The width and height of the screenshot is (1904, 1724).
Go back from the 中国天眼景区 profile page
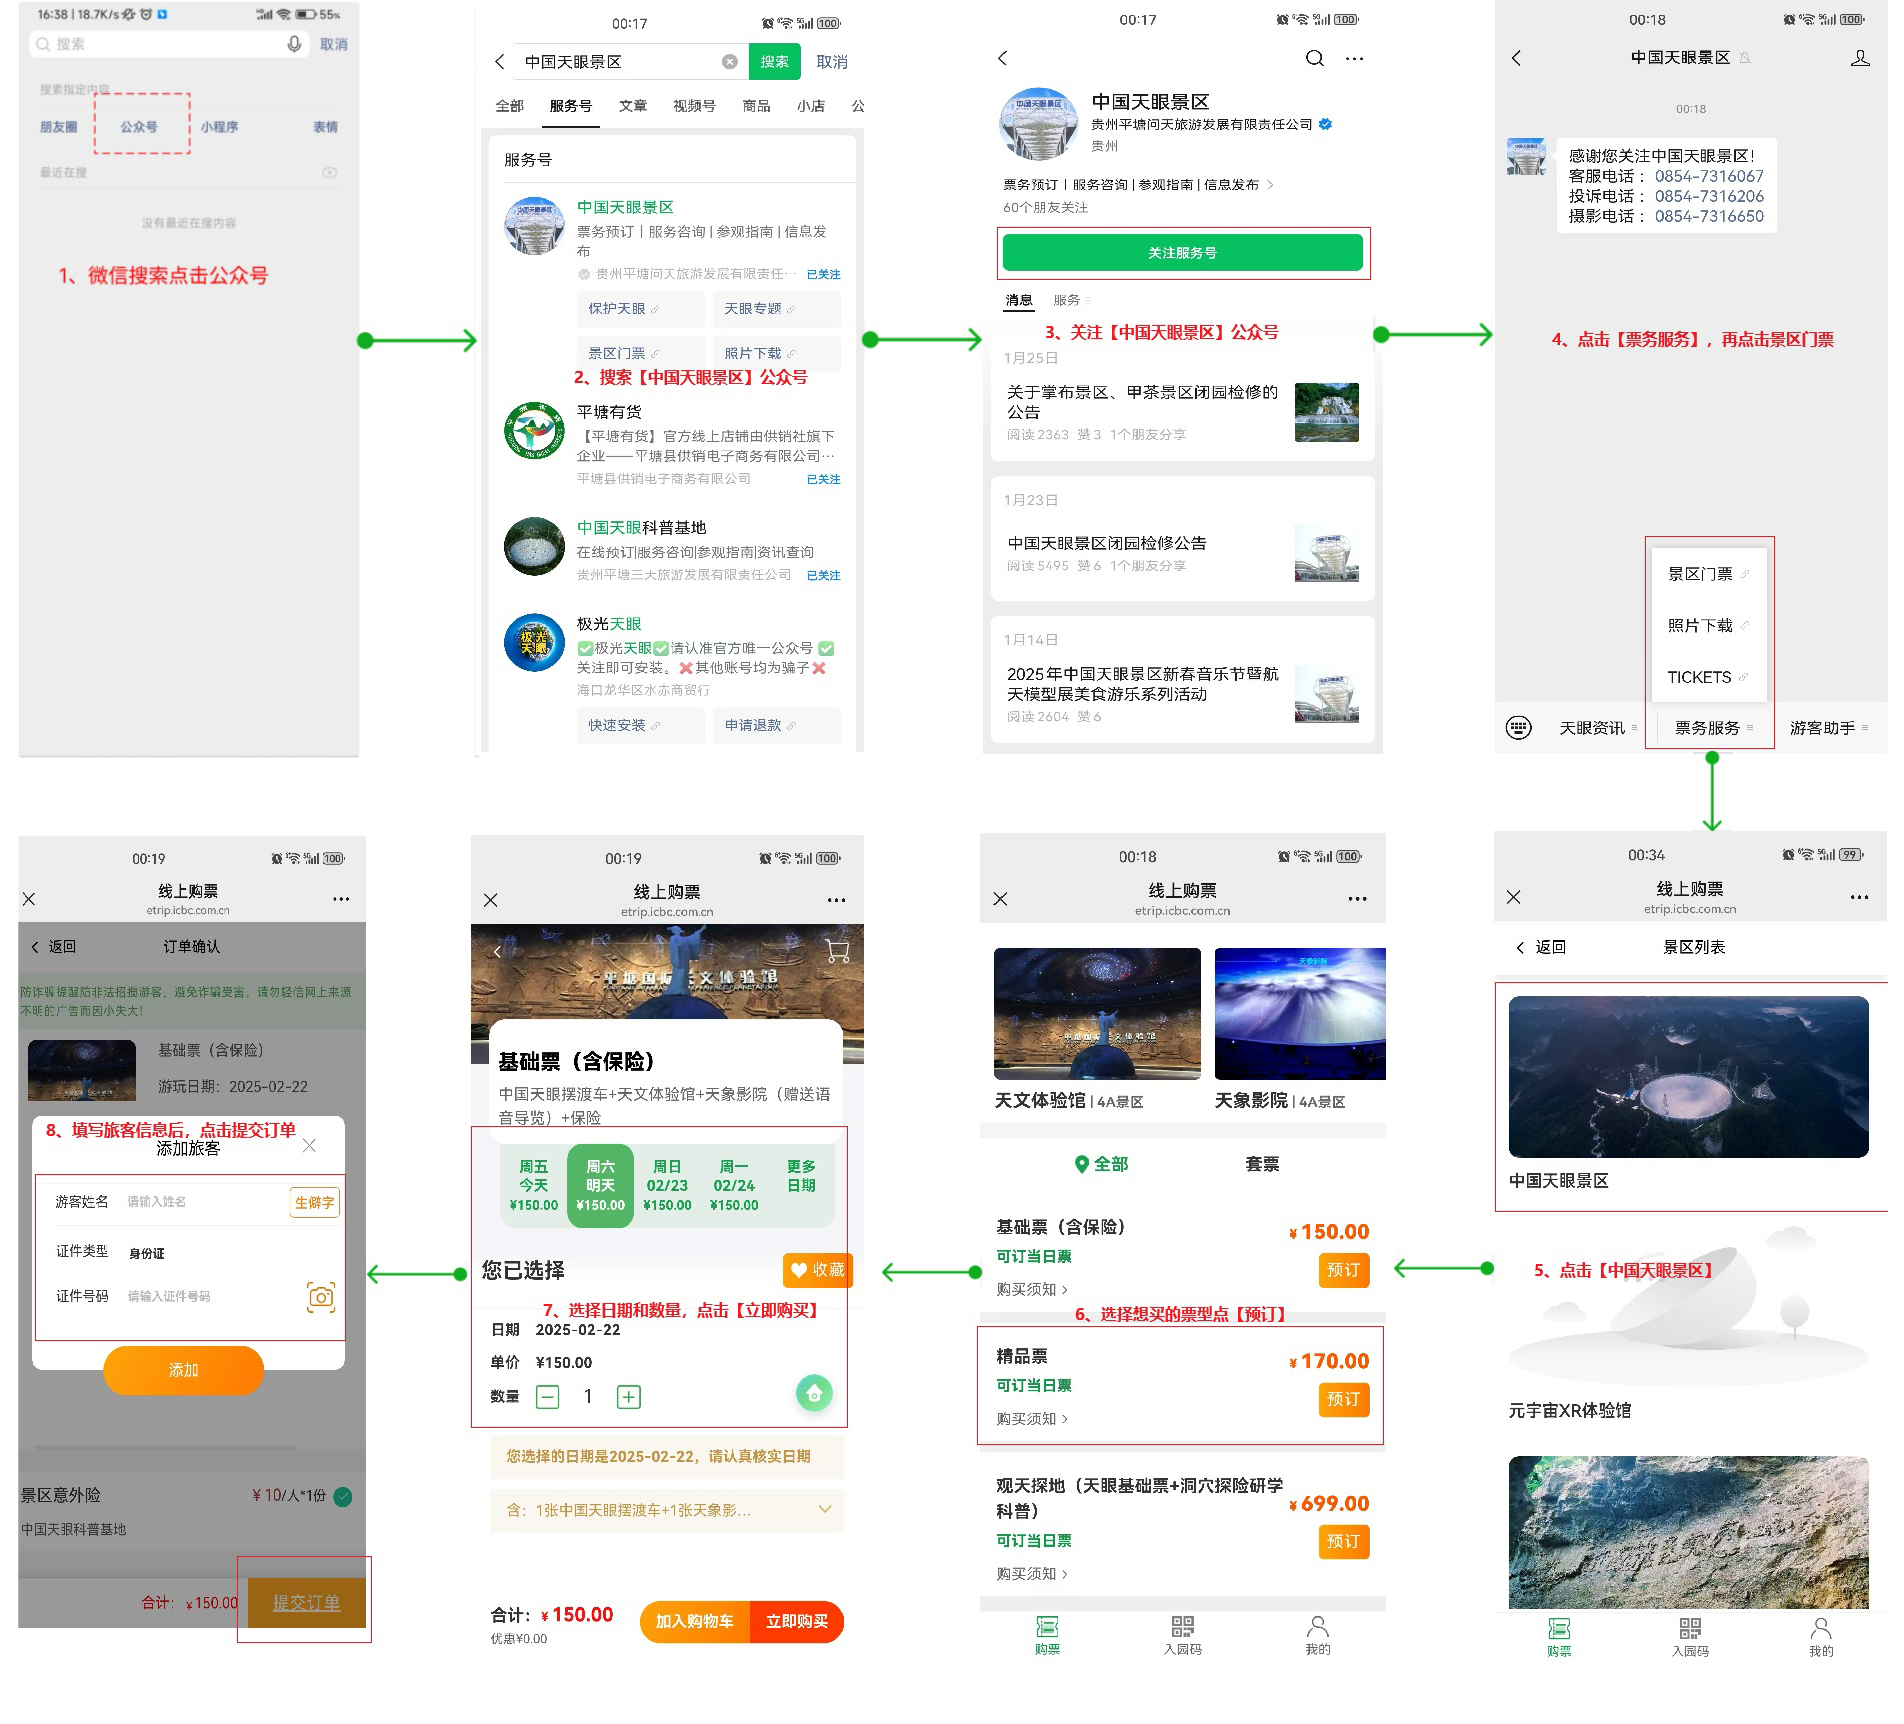[1003, 58]
